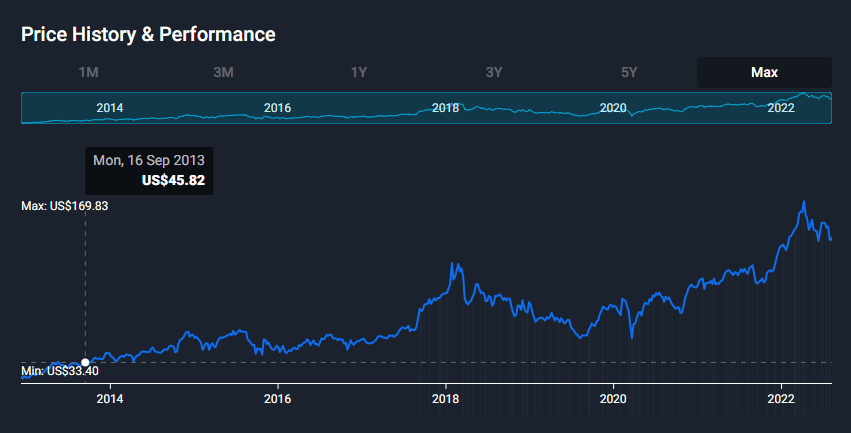Click the US$45.82 tooltip box
The width and height of the screenshot is (851, 433).
pos(149,171)
